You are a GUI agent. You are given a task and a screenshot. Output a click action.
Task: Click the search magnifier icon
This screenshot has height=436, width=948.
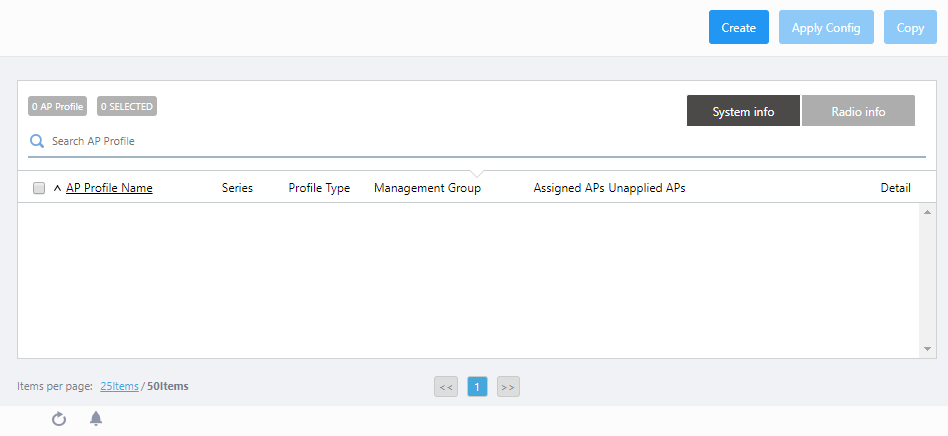tap(37, 141)
